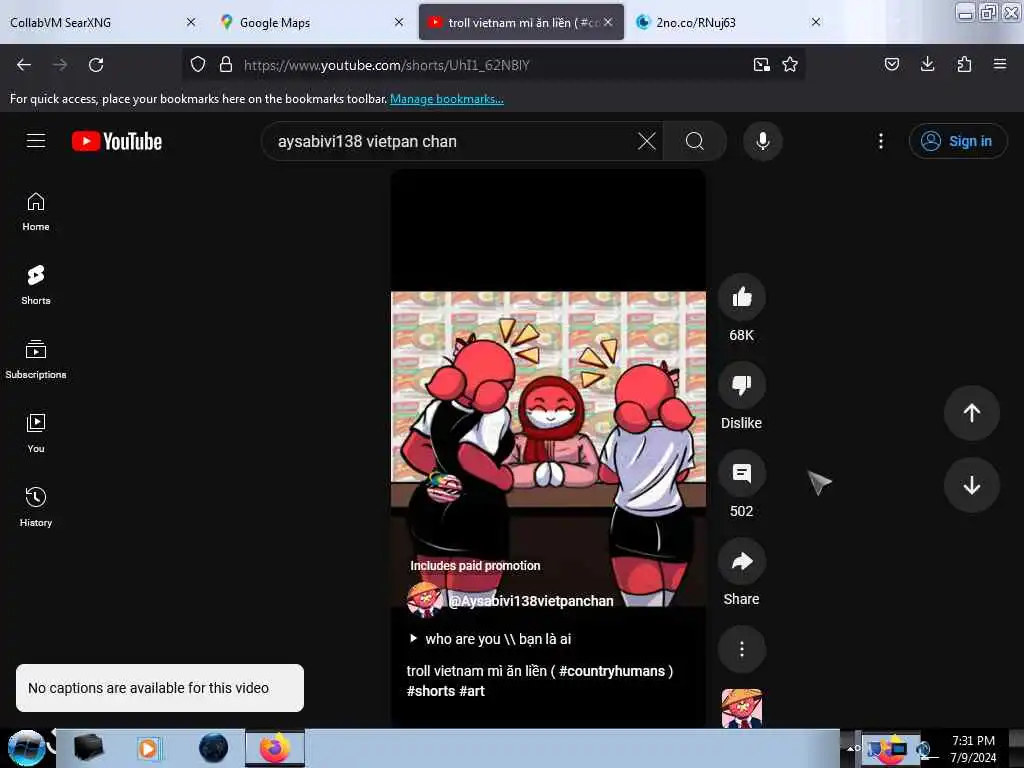Close the Google Maps tab
This screenshot has width=1024, height=768.
(399, 22)
